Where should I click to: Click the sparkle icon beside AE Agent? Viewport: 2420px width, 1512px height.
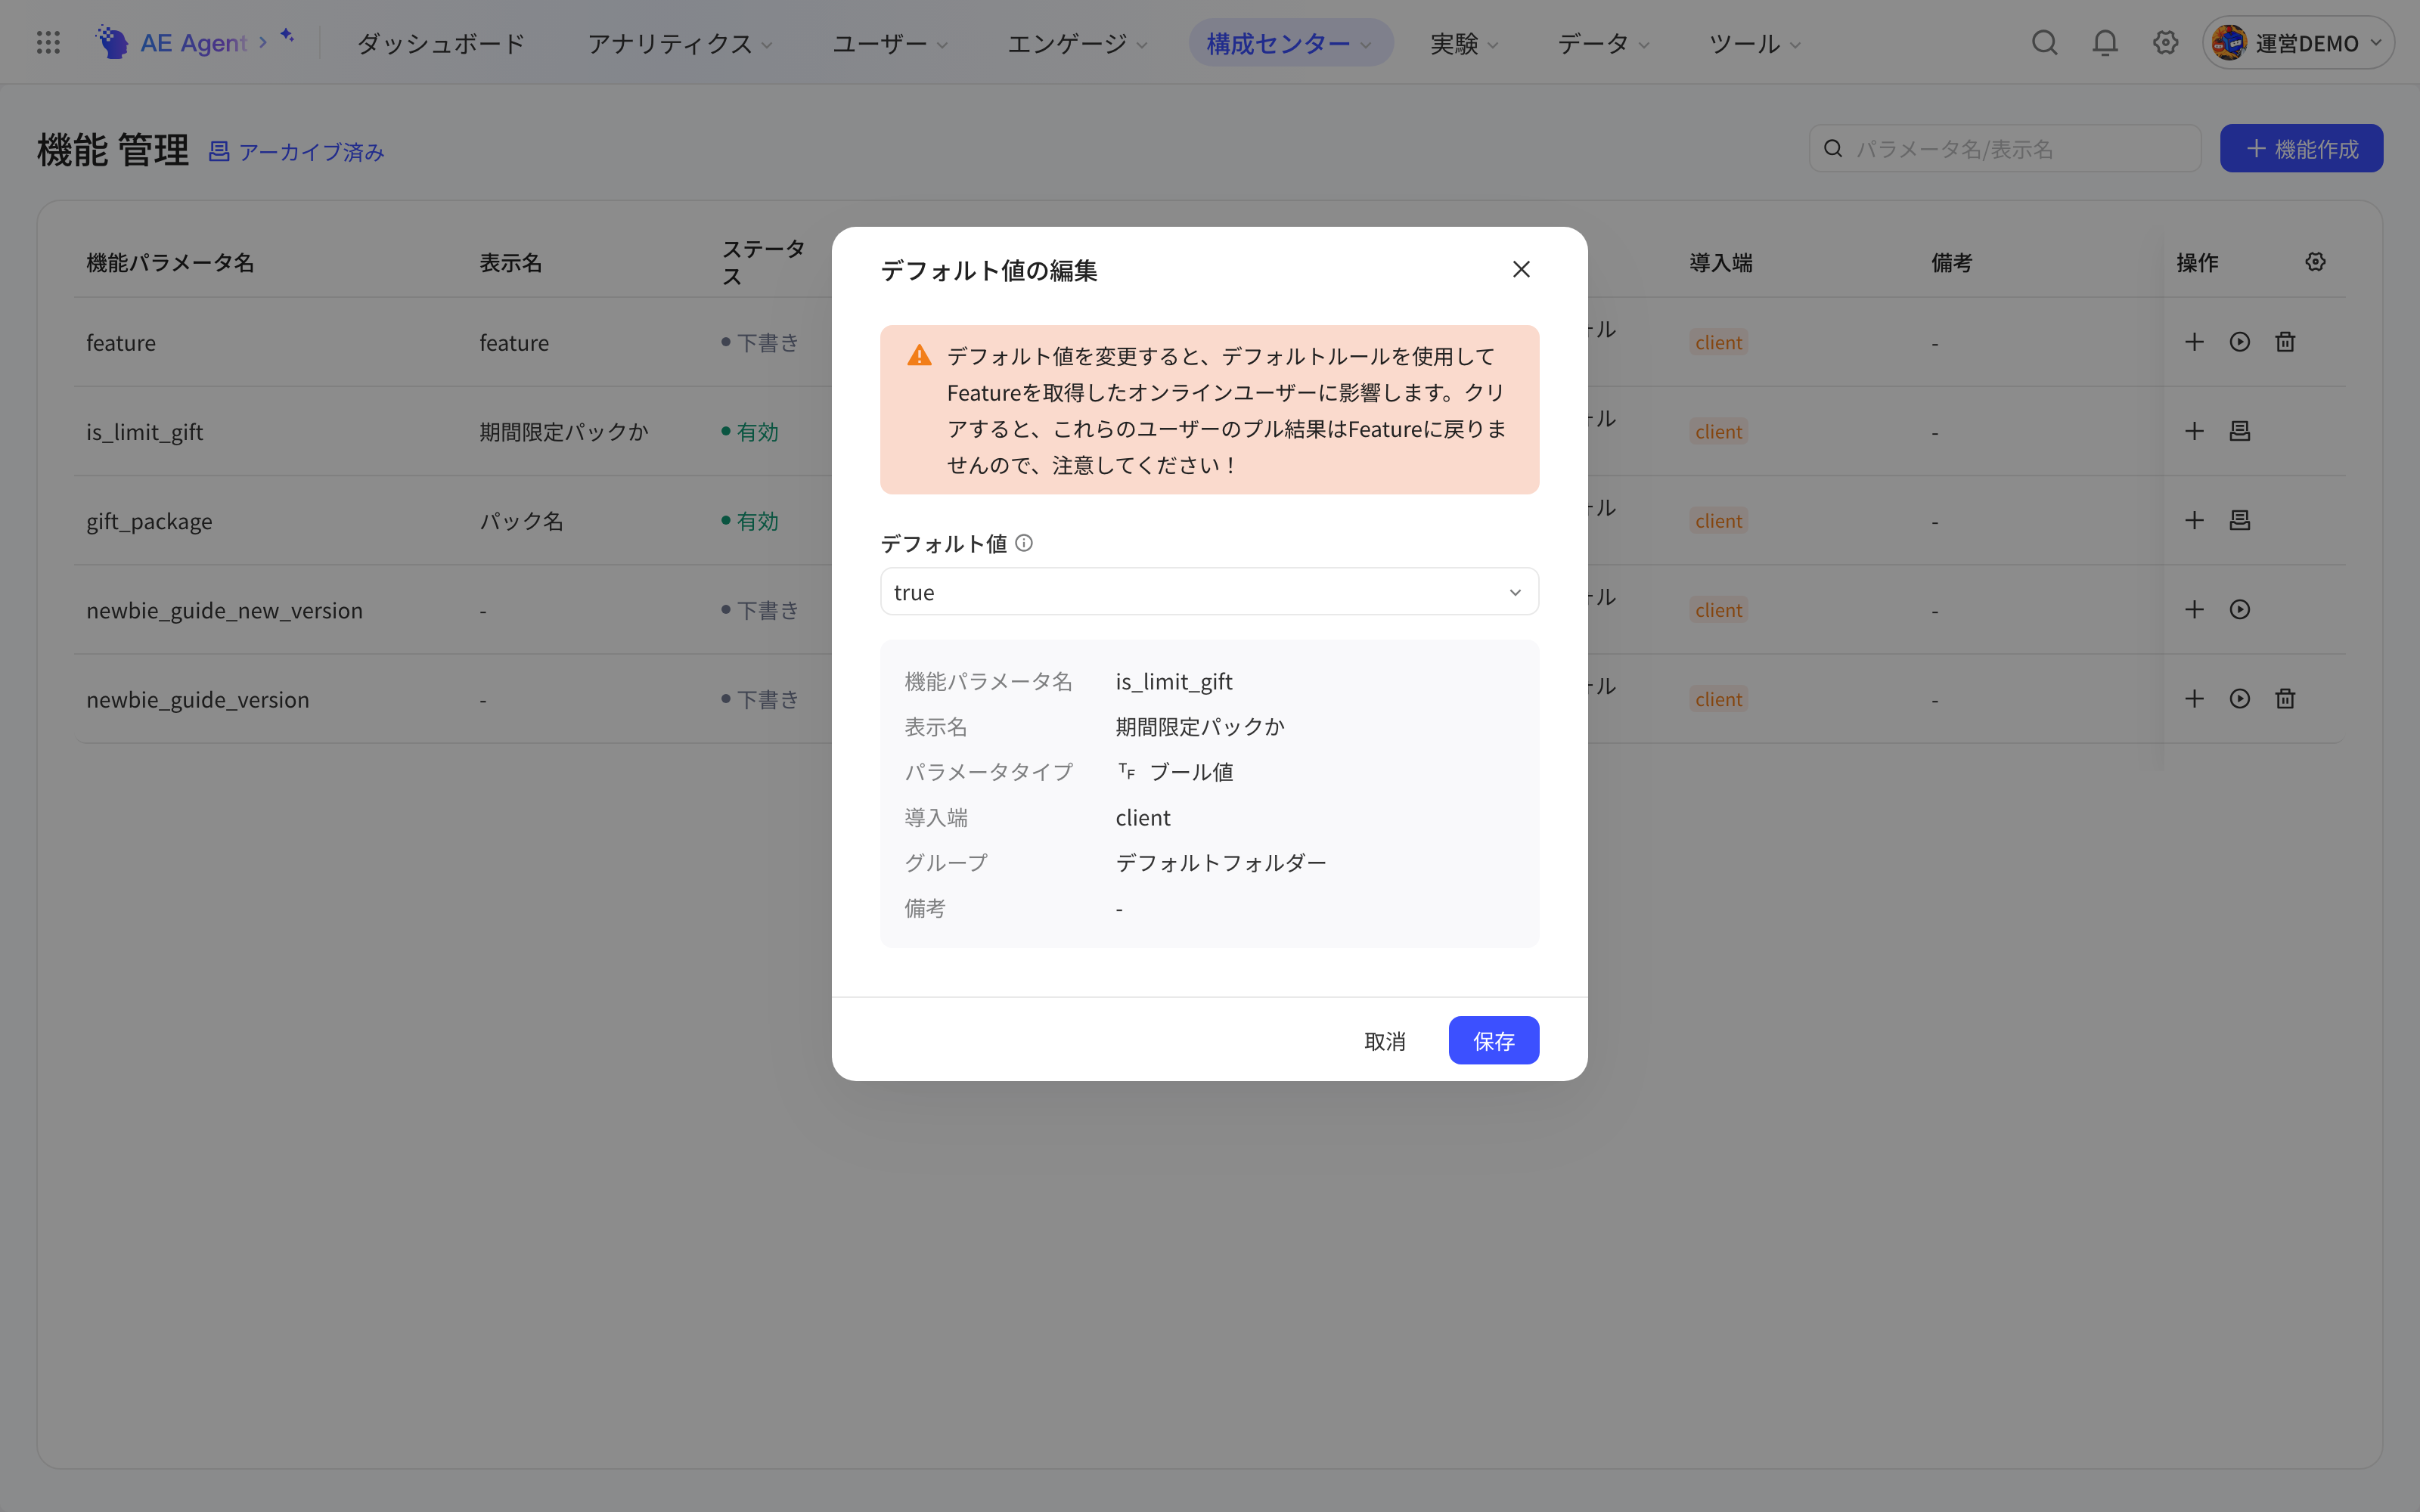pyautogui.click(x=287, y=36)
